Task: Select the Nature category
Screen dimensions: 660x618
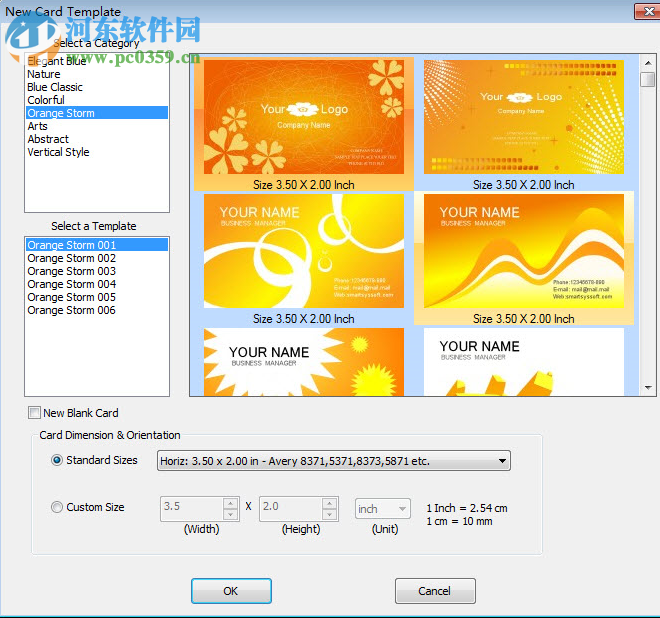Action: pyautogui.click(x=97, y=74)
